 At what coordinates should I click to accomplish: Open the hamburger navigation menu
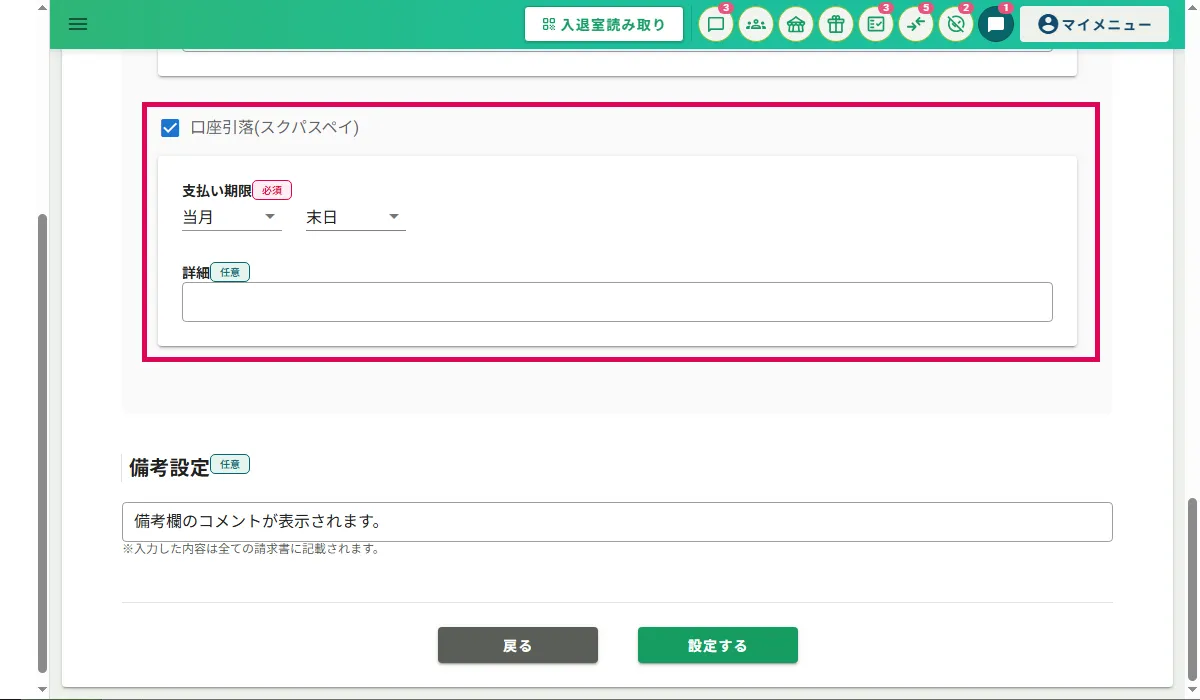(x=78, y=24)
